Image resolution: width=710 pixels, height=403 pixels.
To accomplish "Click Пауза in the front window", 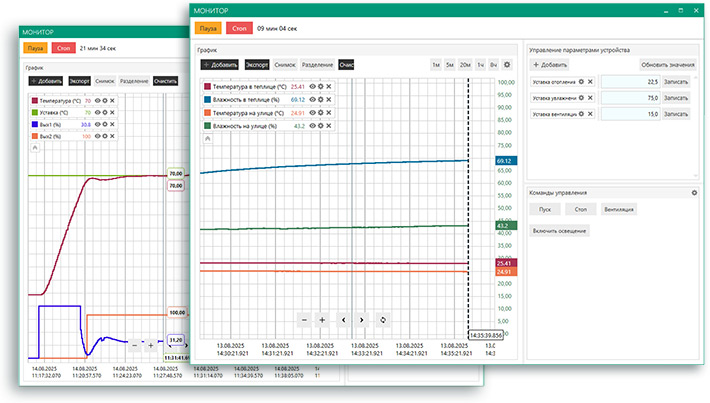I will click(x=208, y=28).
